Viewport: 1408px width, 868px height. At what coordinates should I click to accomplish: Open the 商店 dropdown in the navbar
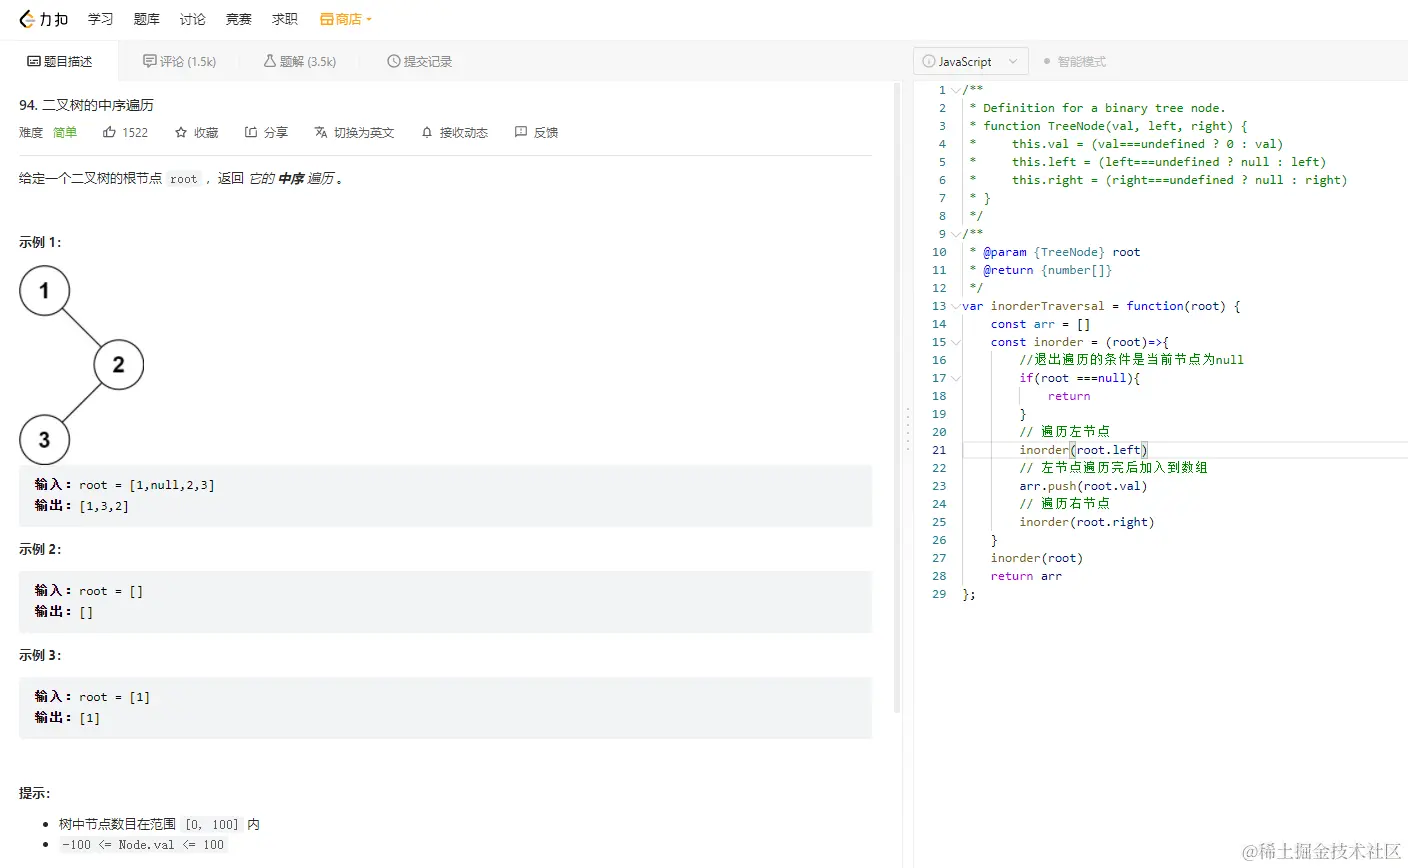tap(346, 18)
